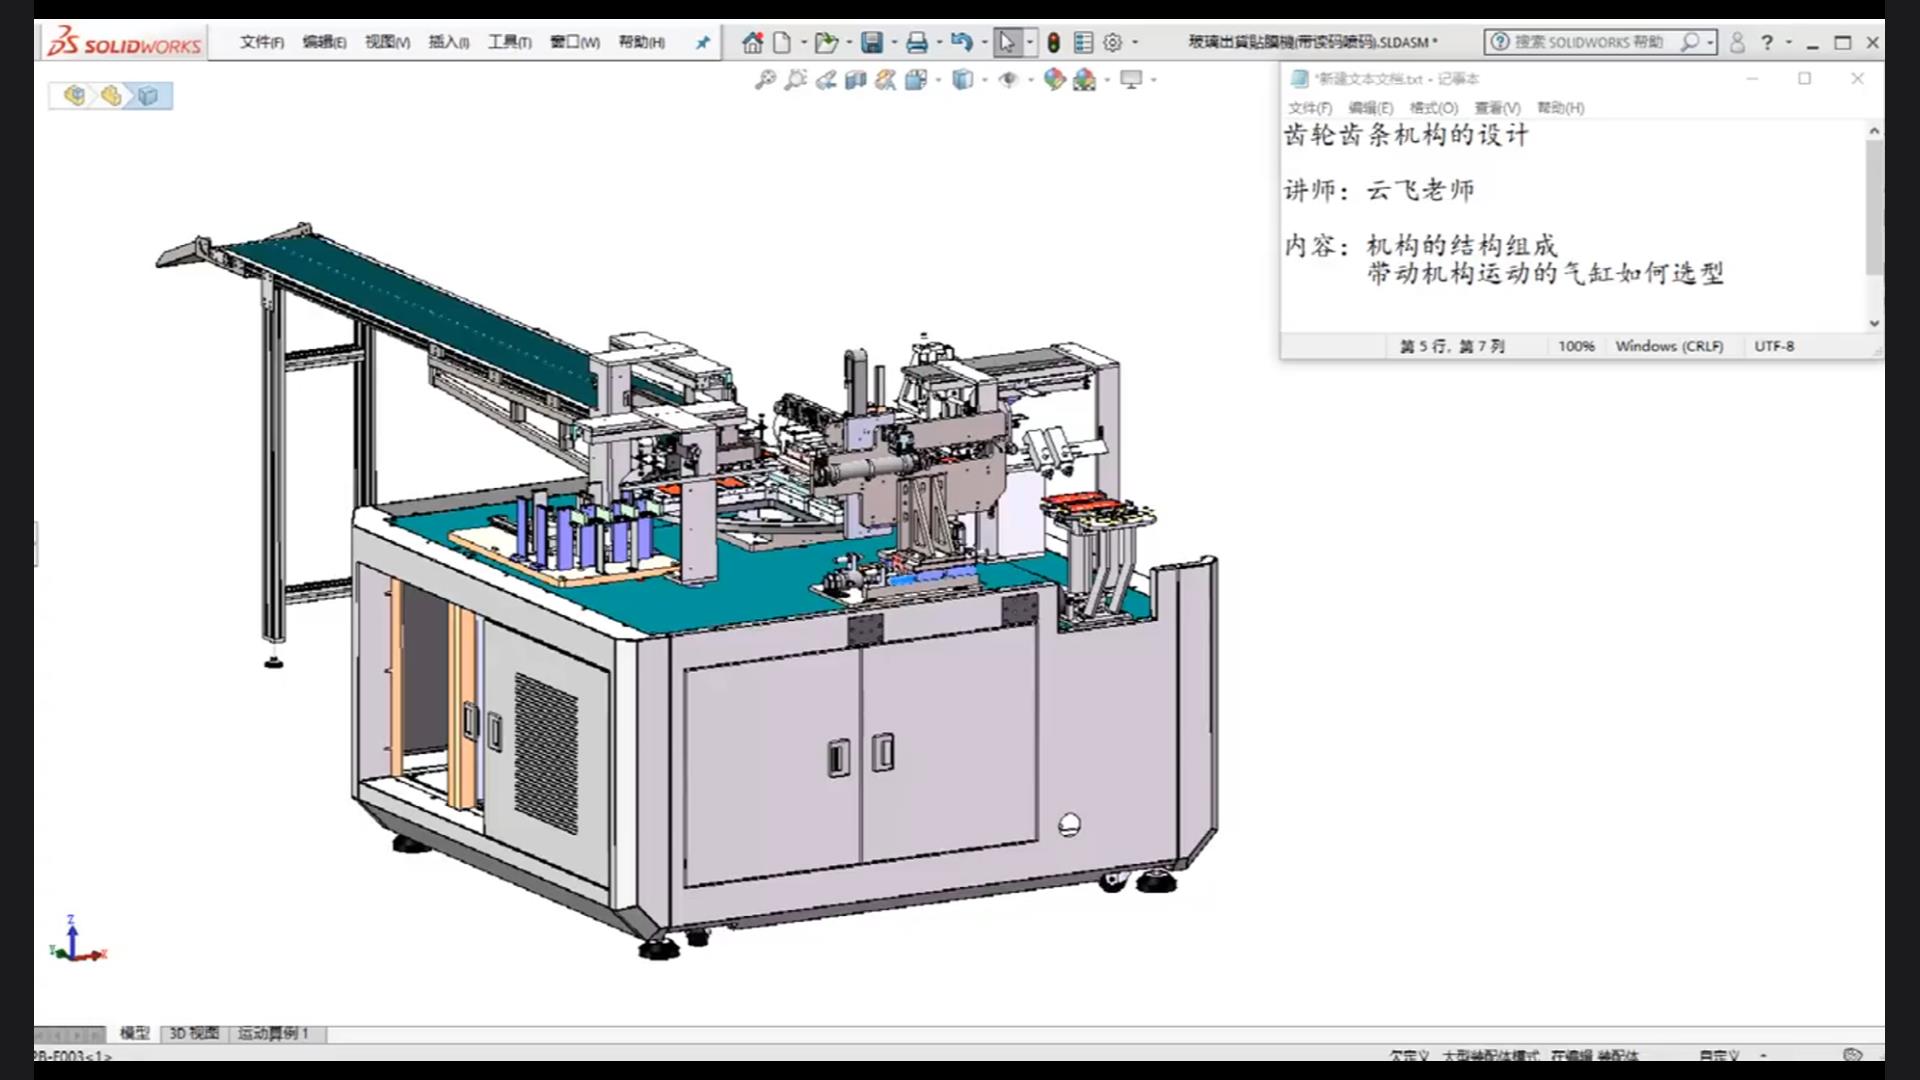Click Edit Appearance color ball icon
Viewport: 1920px width, 1080px height.
point(1054,79)
